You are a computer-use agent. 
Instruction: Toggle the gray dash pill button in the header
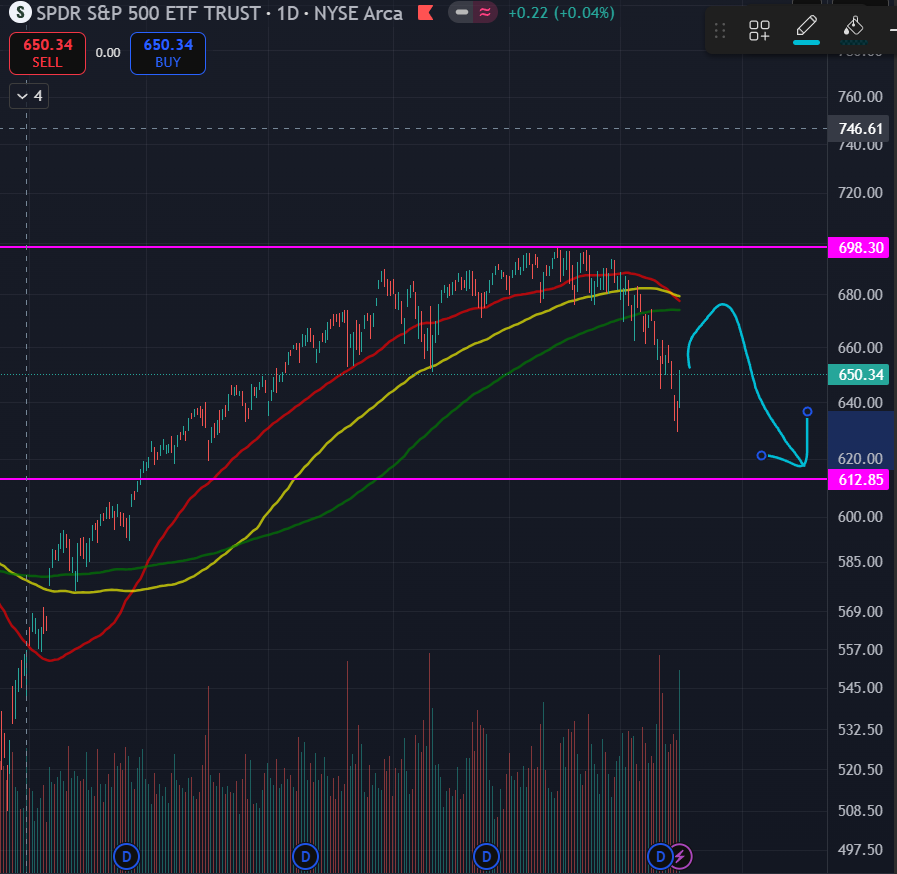(461, 12)
